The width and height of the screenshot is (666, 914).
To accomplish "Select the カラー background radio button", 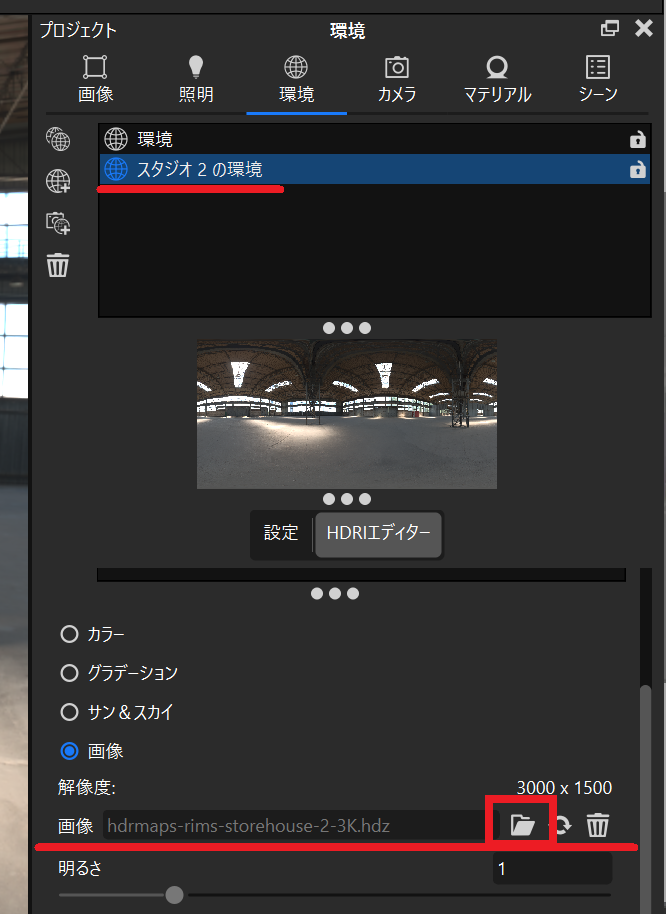I will tap(69, 634).
